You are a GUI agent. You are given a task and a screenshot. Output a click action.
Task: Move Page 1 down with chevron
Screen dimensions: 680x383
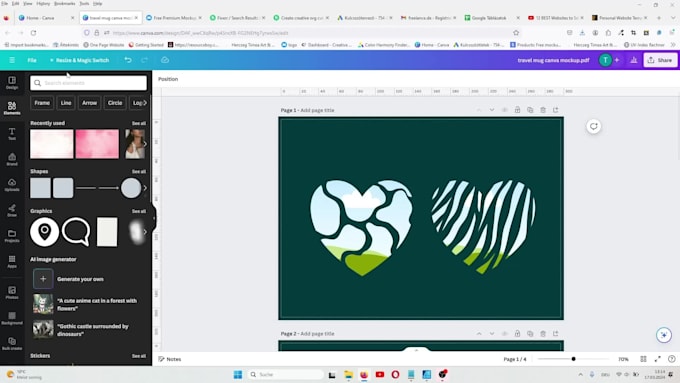pyautogui.click(x=492, y=110)
